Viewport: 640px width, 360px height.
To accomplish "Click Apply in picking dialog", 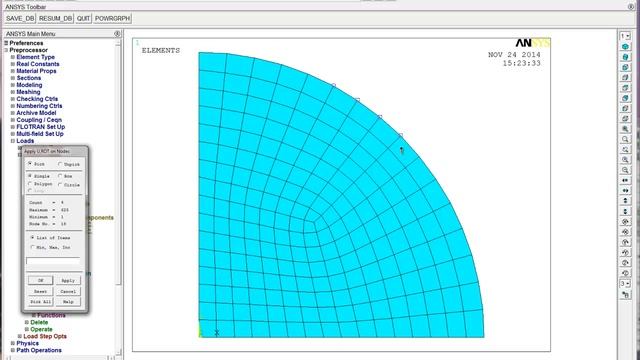I will [x=68, y=280].
